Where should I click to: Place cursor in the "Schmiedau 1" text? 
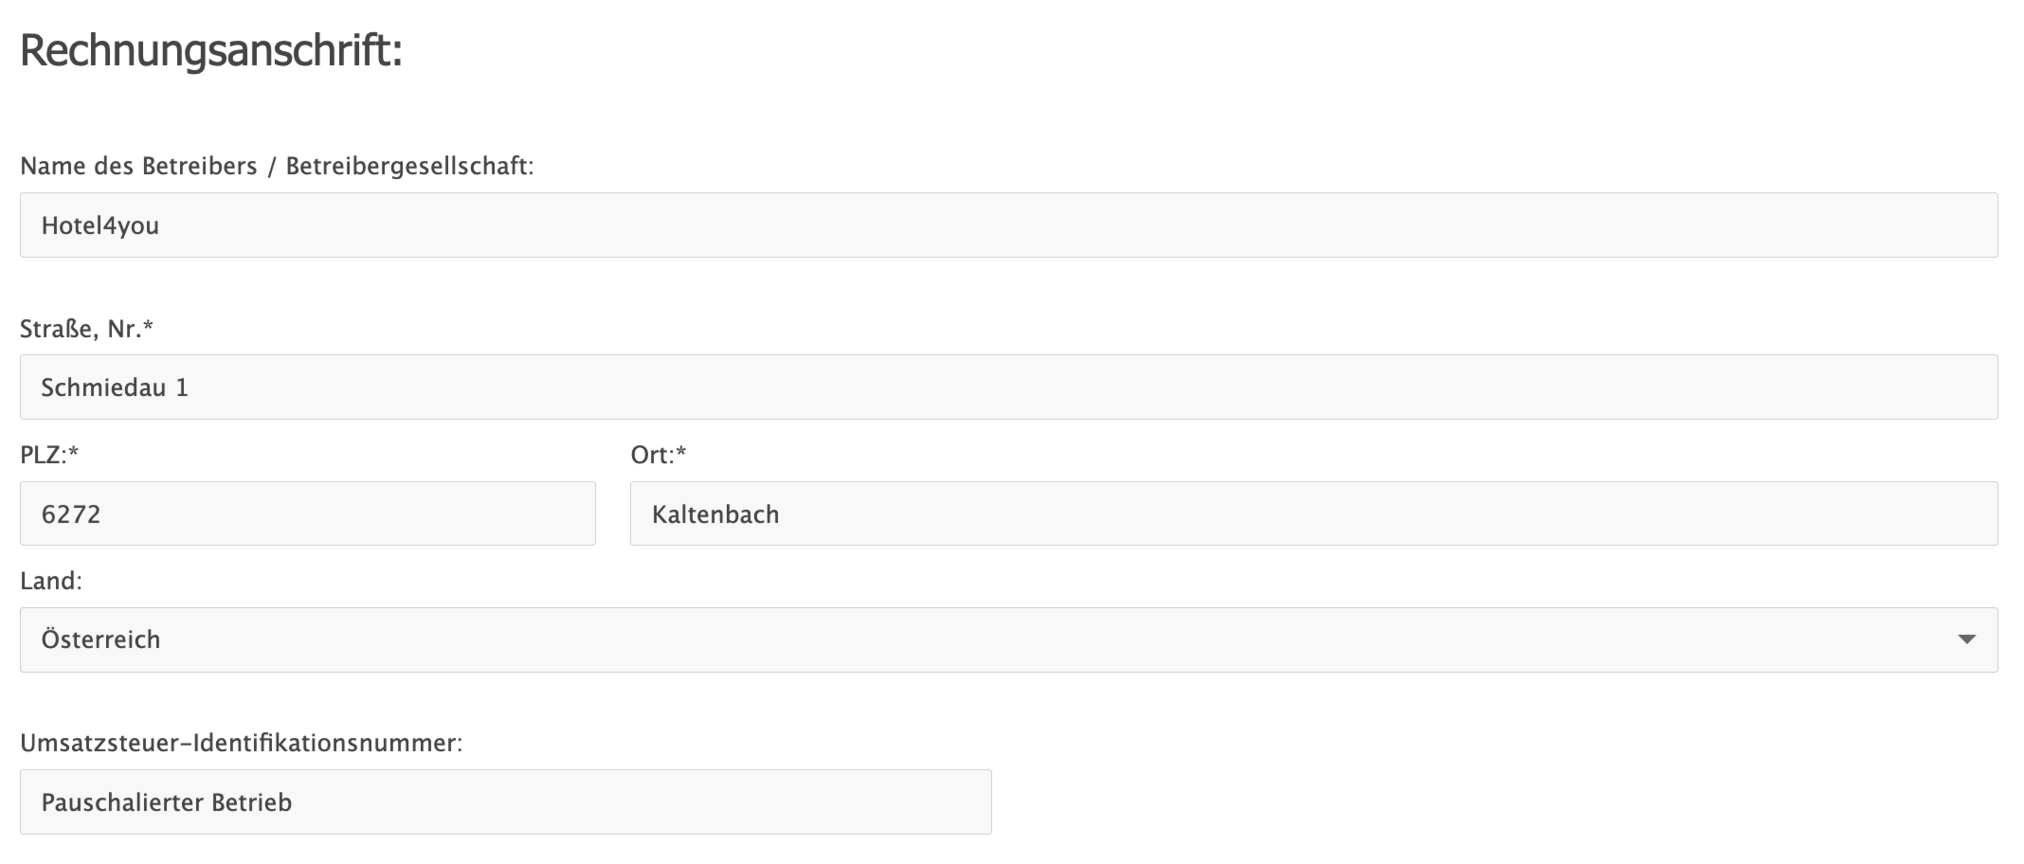click(x=115, y=388)
